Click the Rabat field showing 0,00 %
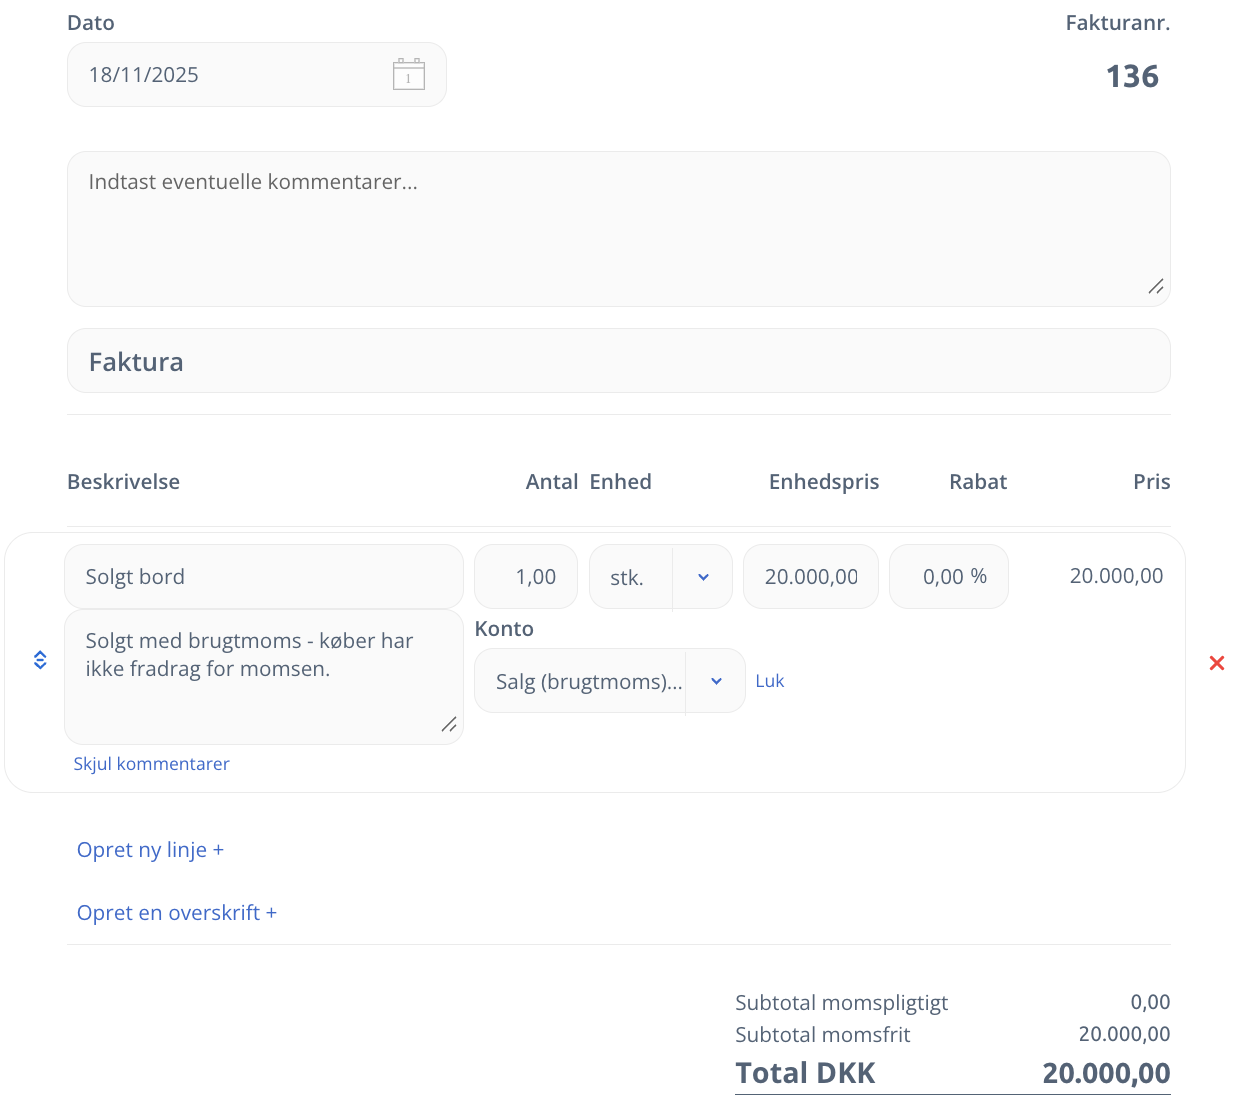 point(948,577)
